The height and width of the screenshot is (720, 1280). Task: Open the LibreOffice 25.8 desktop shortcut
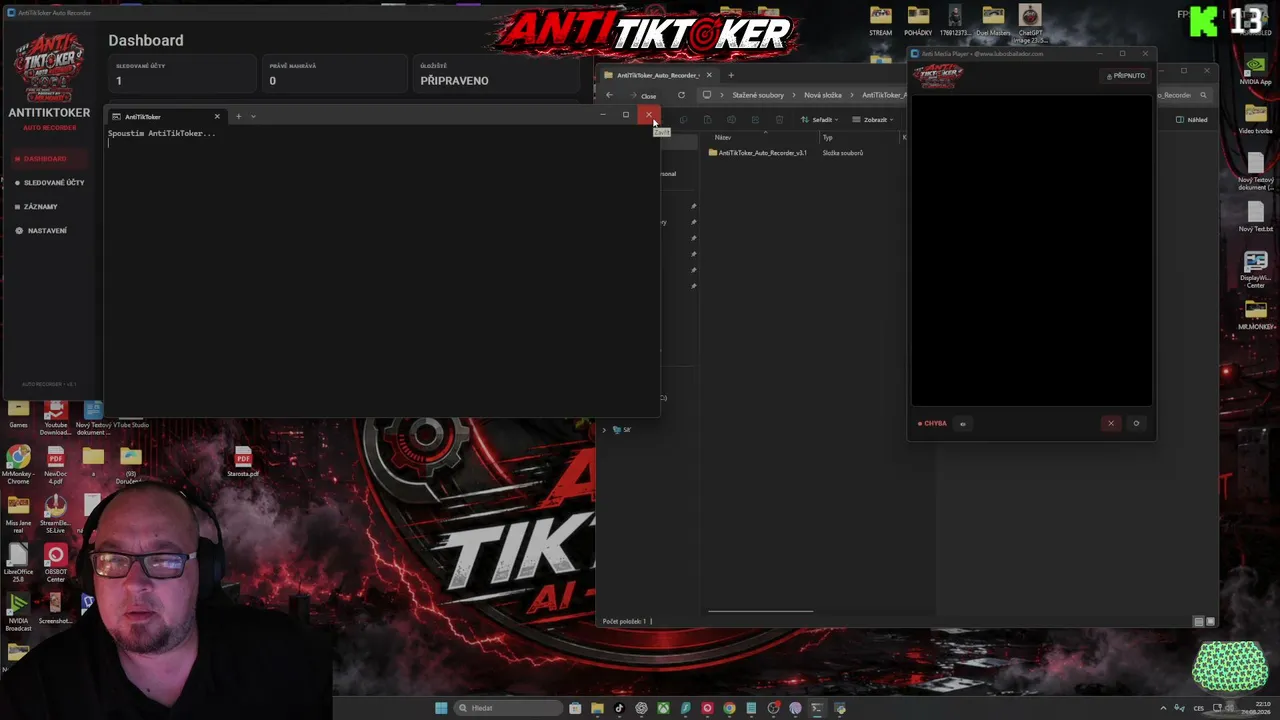(18, 563)
